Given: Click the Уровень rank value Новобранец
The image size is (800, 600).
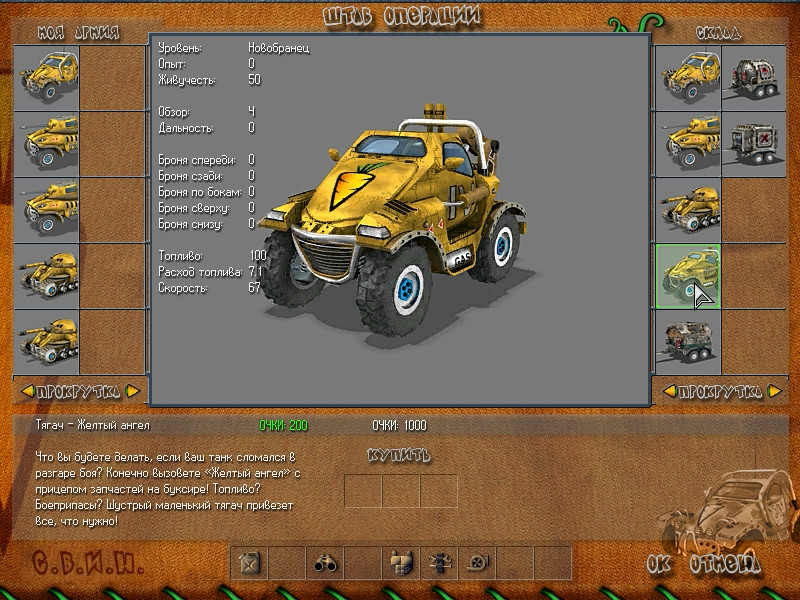Looking at the screenshot, I should (279, 48).
